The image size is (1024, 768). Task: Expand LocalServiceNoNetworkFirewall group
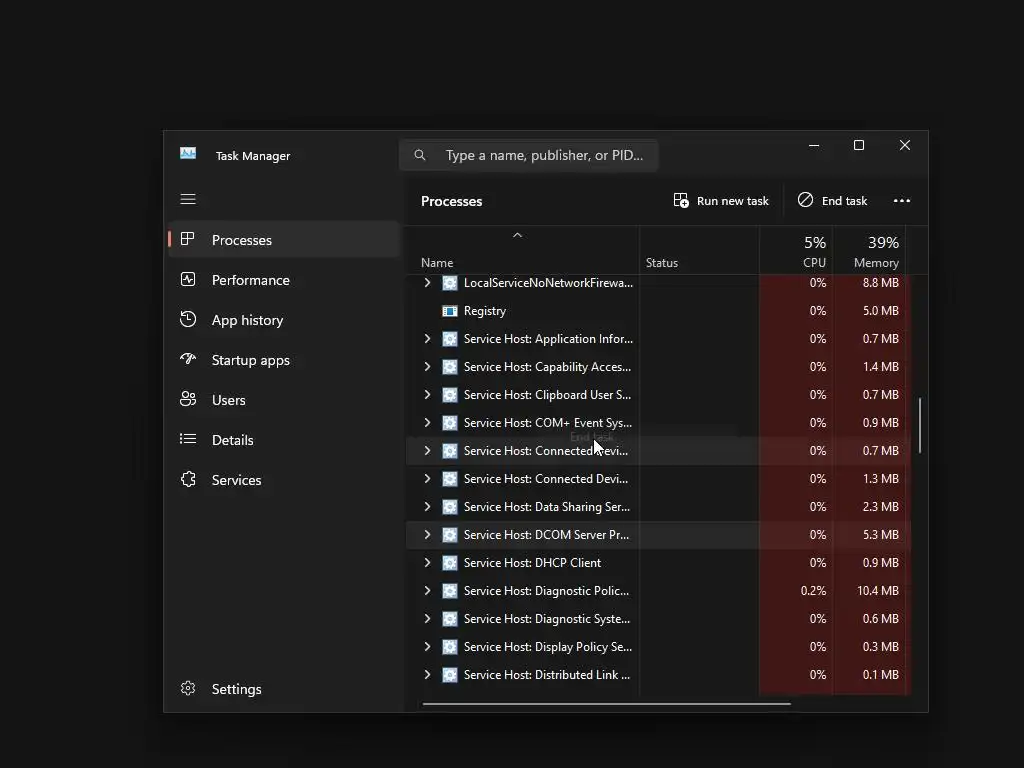427,283
